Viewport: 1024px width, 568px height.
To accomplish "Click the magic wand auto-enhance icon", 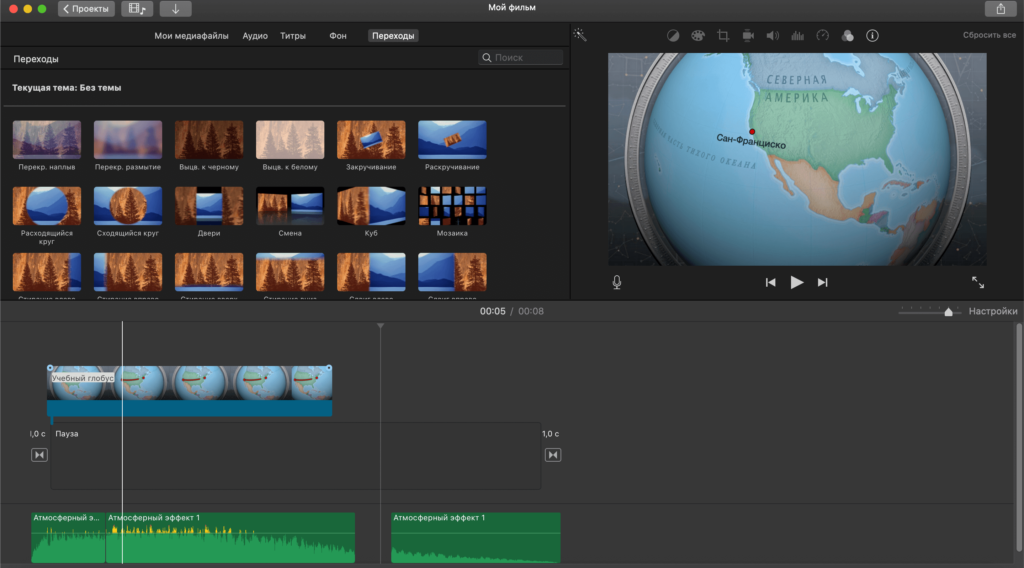I will click(579, 35).
